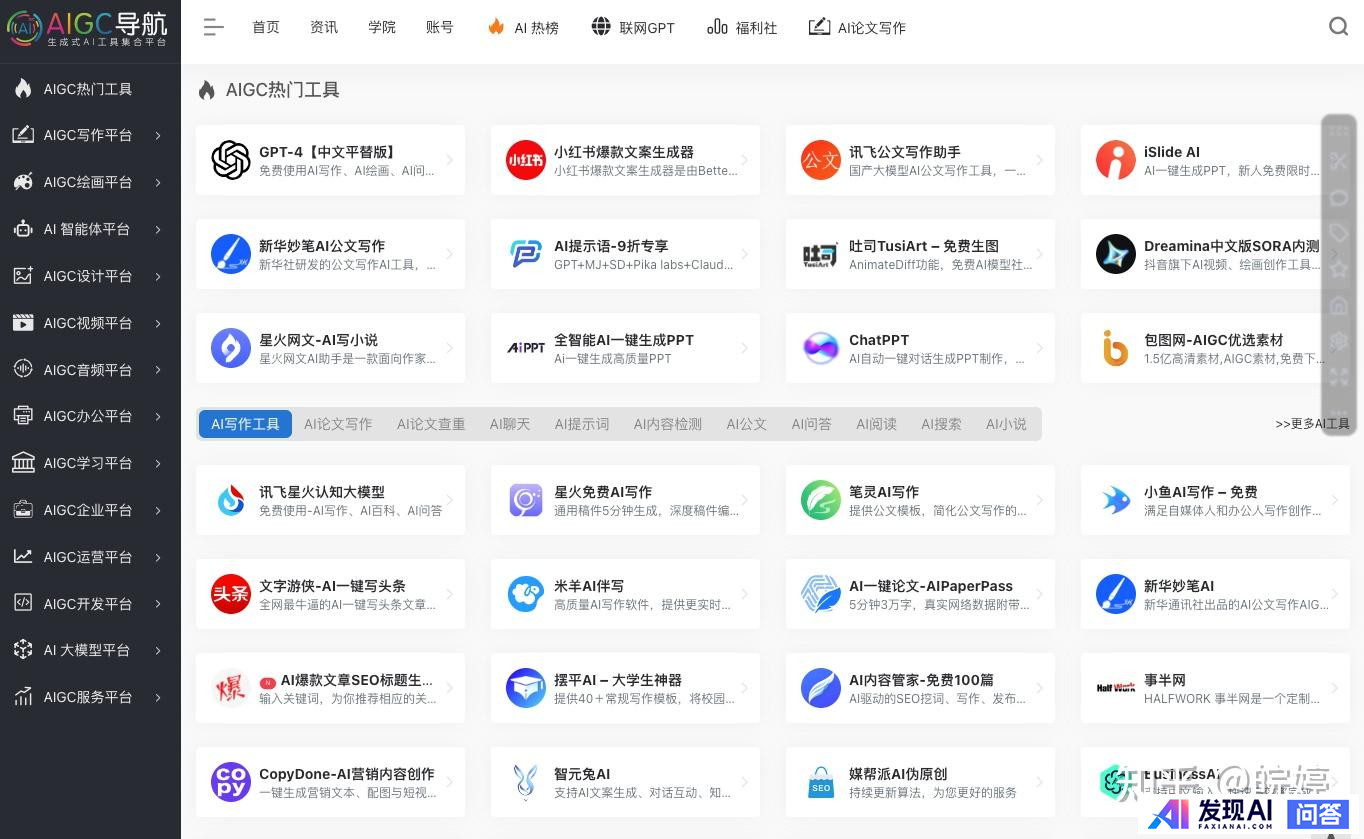Click the ChatPPT gradient icon
This screenshot has height=839, width=1364.
pos(821,348)
